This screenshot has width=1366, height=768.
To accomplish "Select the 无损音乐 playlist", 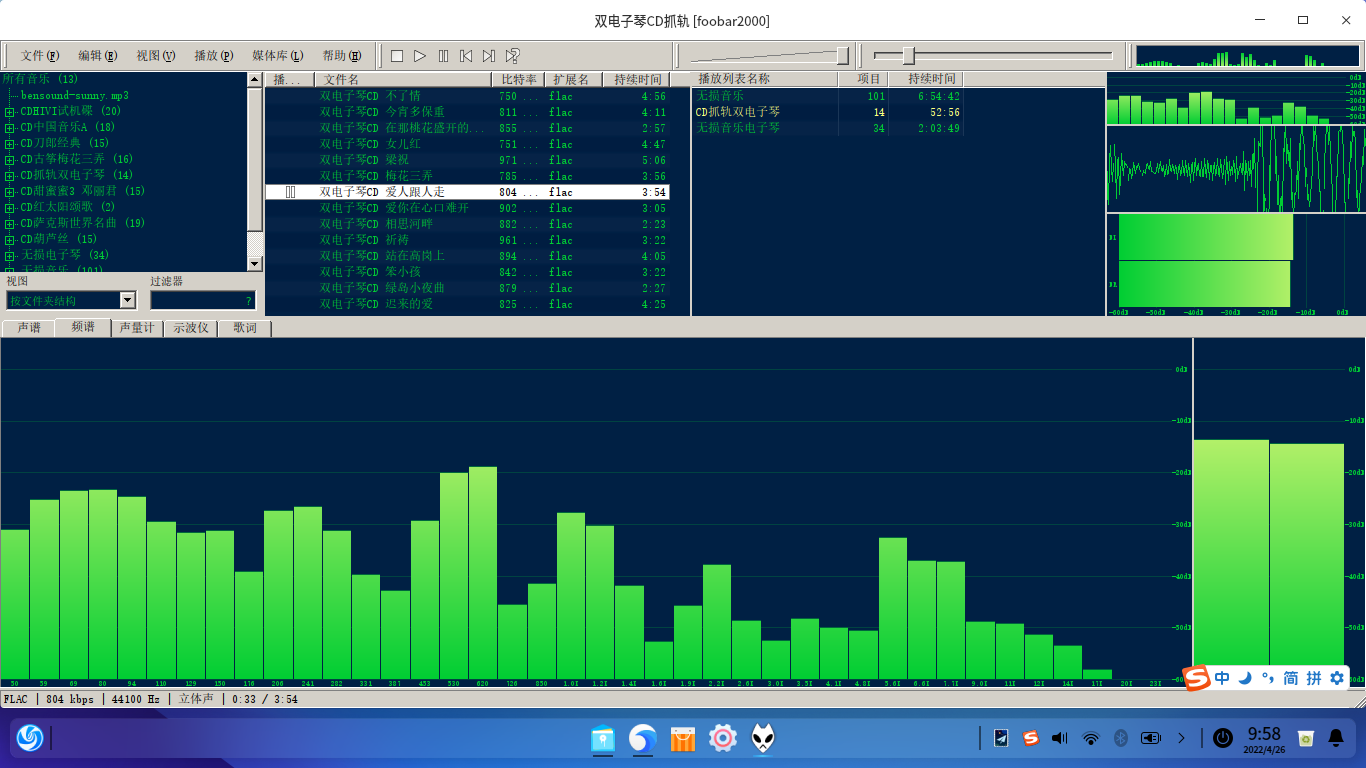I will pyautogui.click(x=721, y=96).
